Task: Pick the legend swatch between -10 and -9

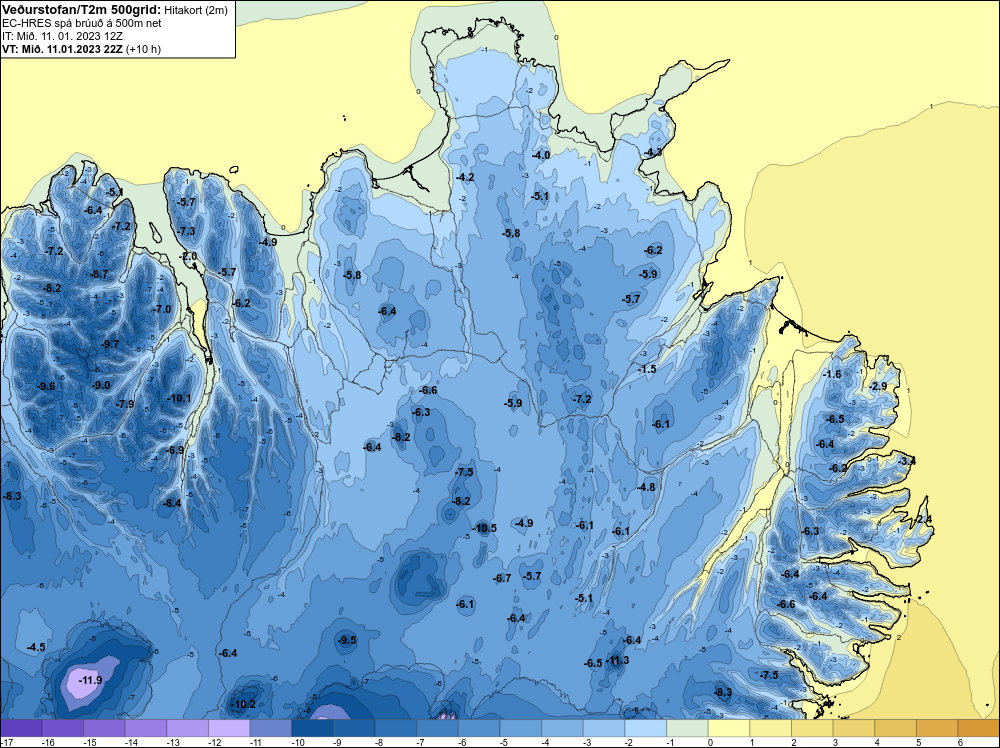Action: 312,728
